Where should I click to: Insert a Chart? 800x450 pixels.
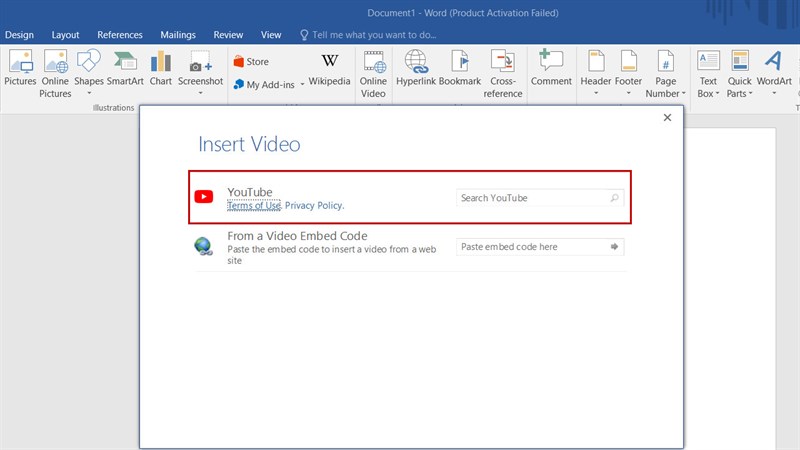[x=161, y=68]
